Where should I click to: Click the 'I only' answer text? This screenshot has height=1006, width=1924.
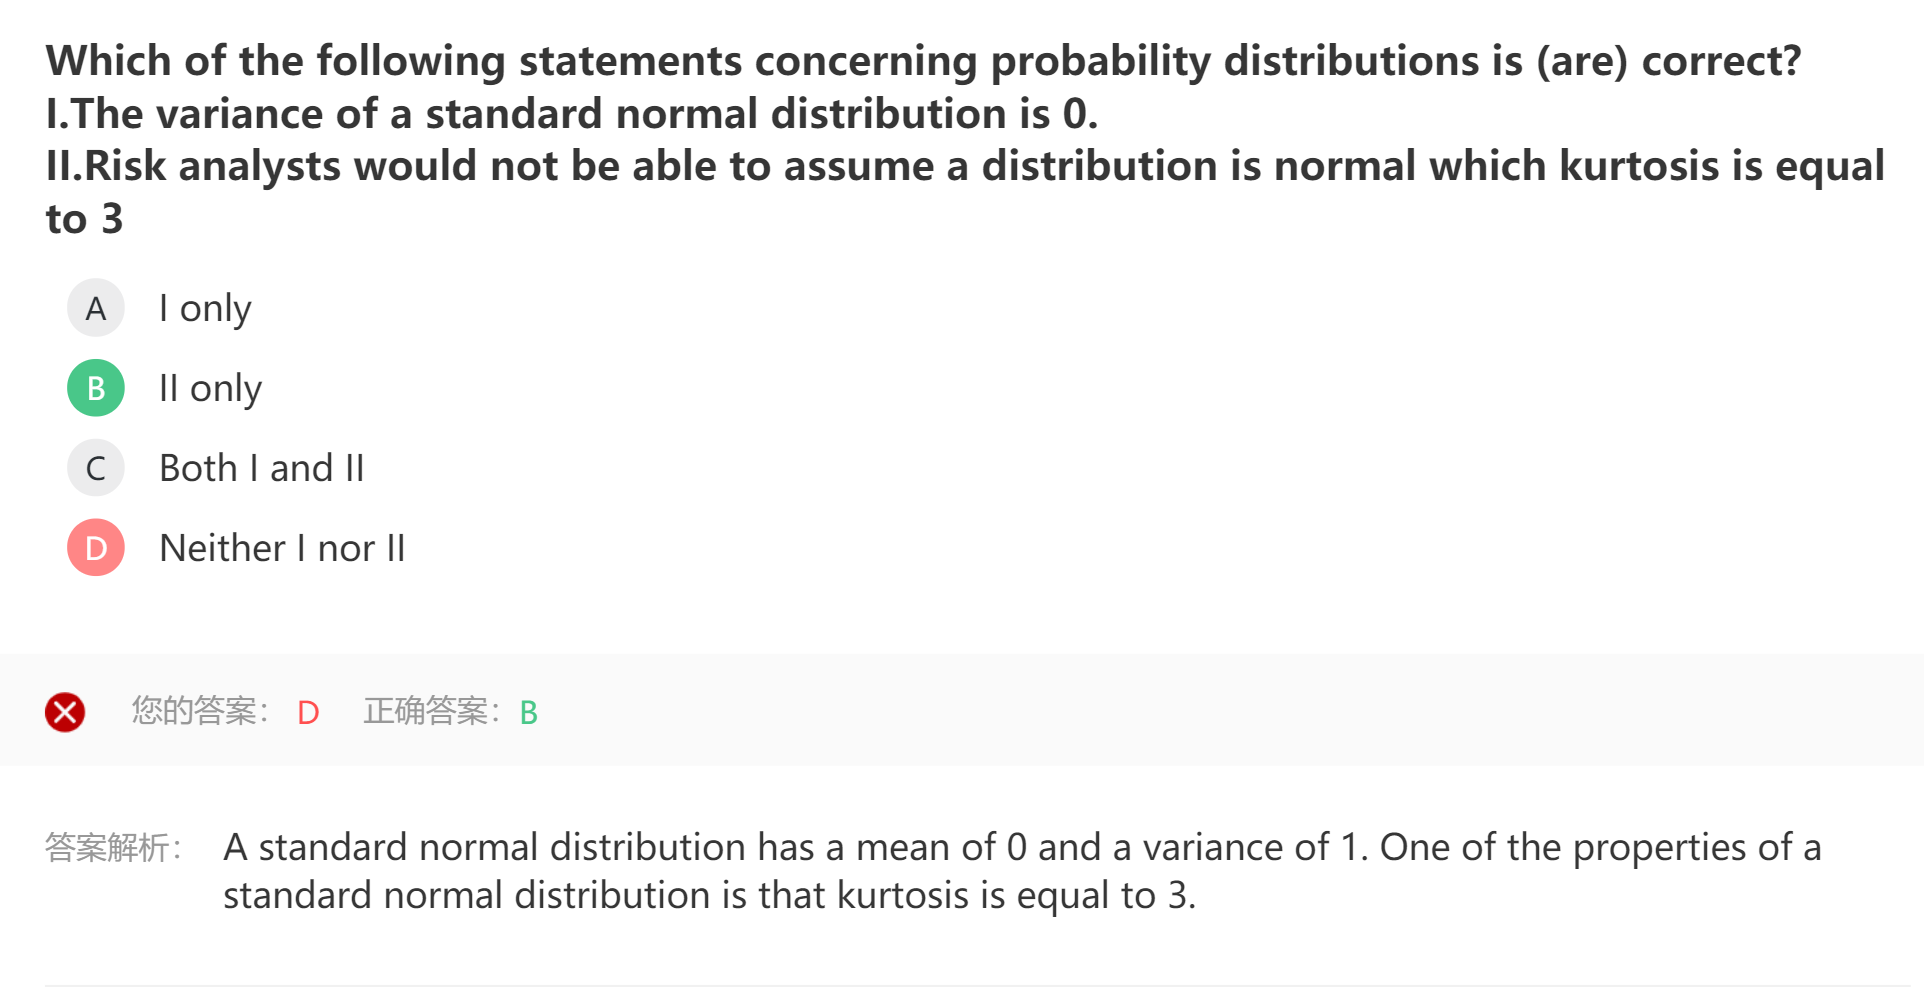tap(205, 308)
